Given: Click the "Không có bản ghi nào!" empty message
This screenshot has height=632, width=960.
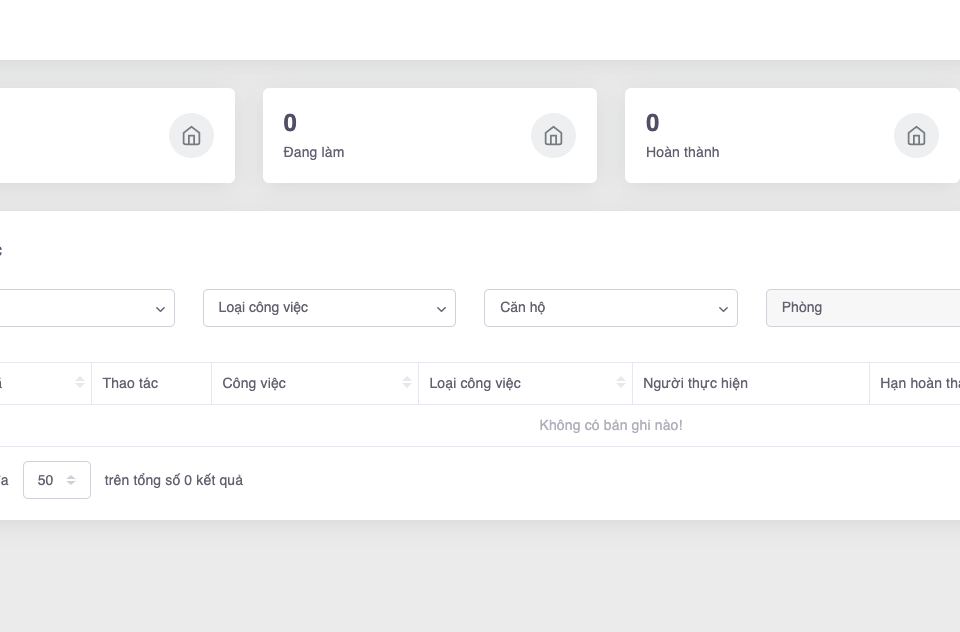Looking at the screenshot, I should click(x=610, y=425).
